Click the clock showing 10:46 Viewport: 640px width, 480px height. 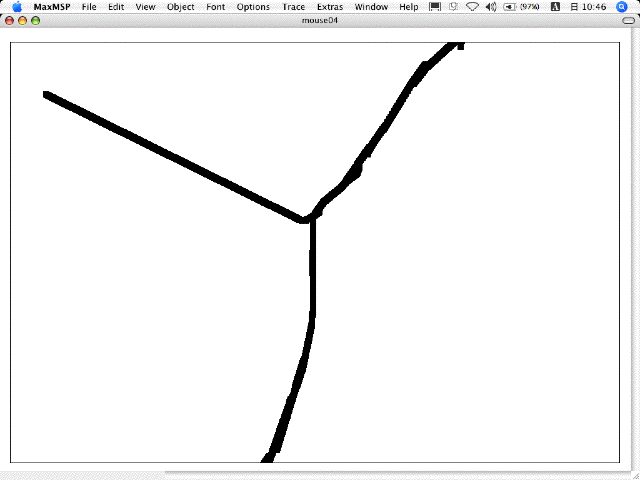point(588,7)
